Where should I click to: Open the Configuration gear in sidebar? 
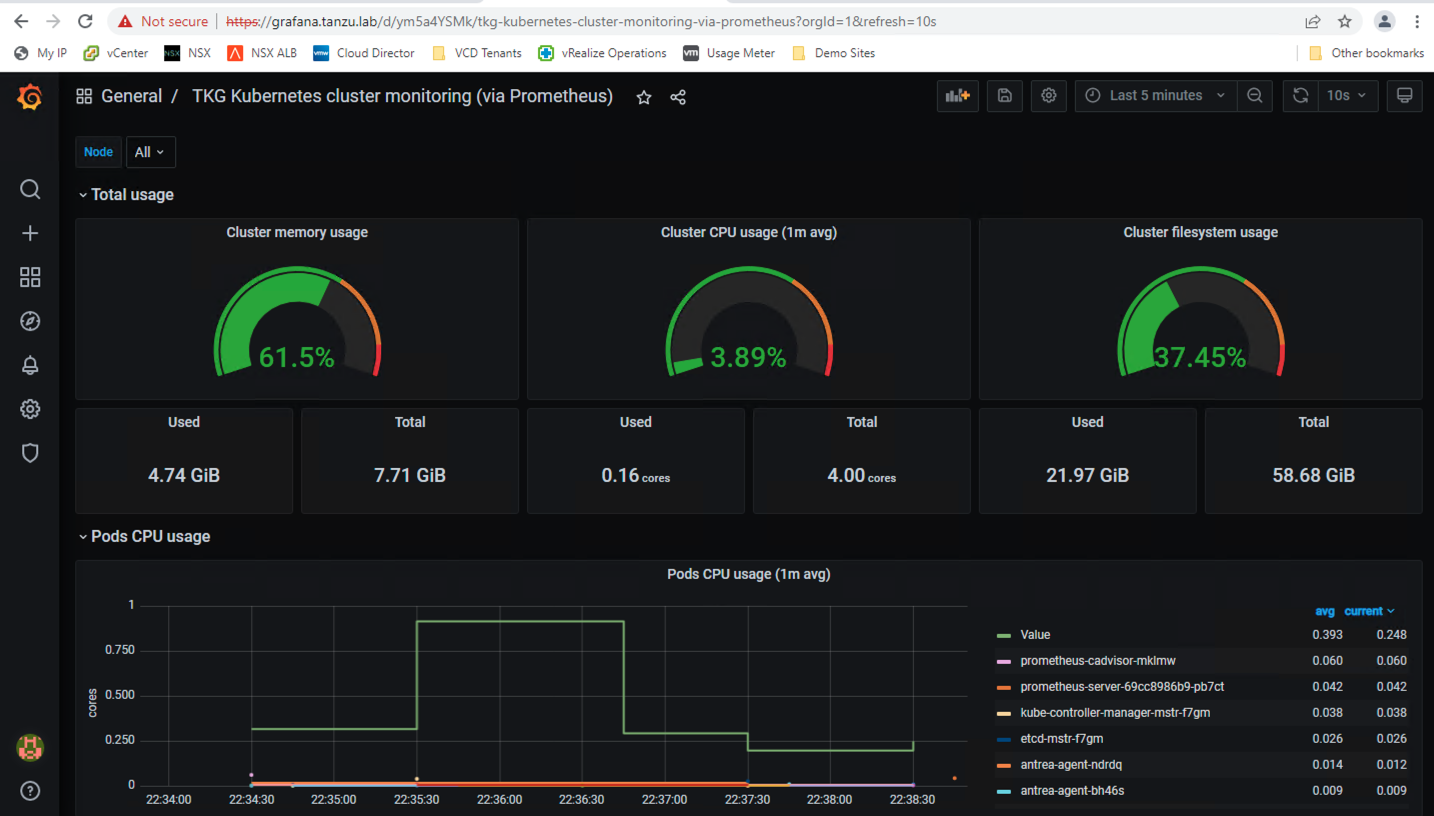tap(30, 409)
